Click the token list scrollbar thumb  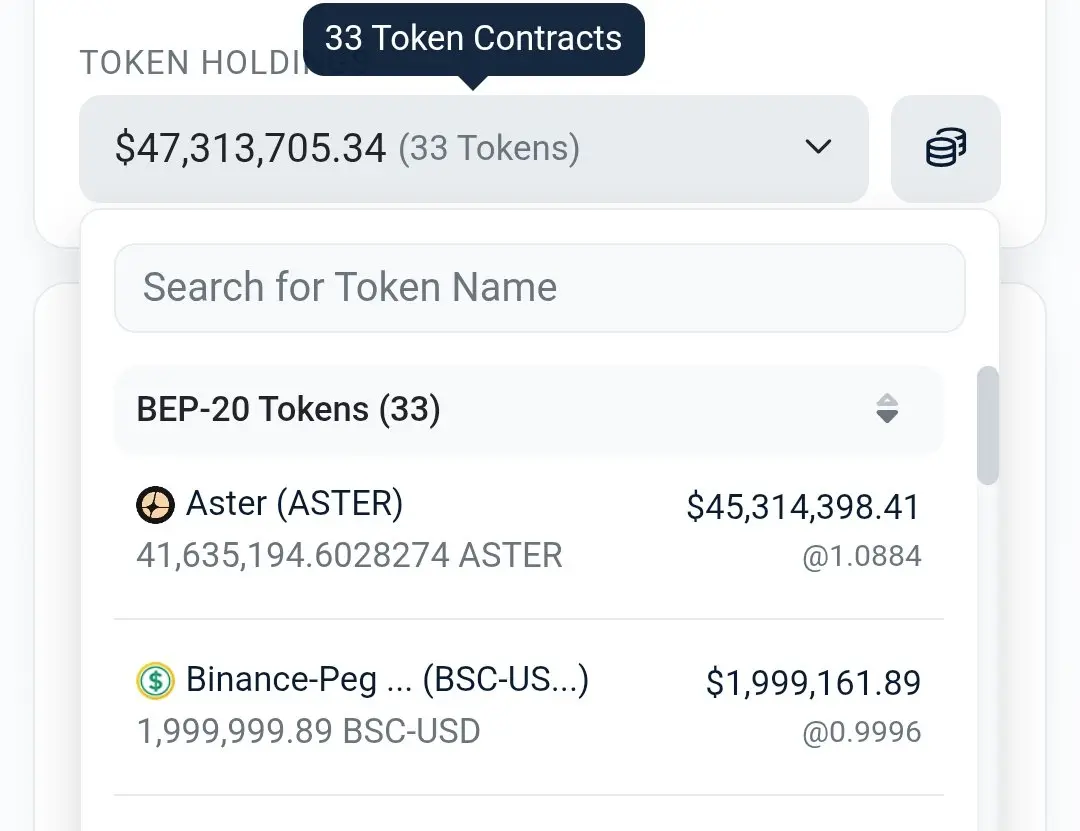[x=987, y=425]
